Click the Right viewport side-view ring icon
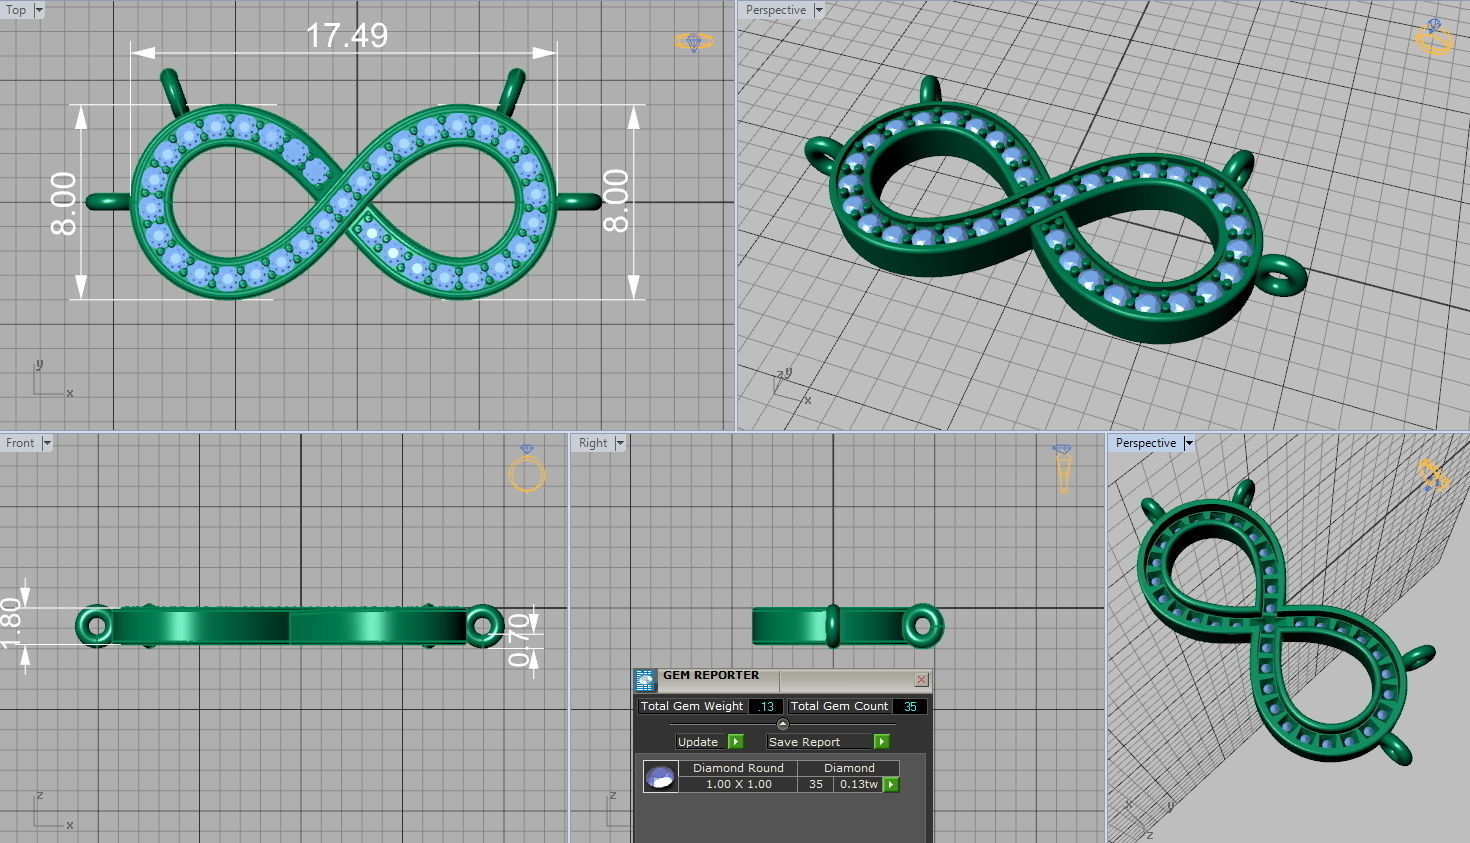This screenshot has width=1470, height=843. point(1062,468)
